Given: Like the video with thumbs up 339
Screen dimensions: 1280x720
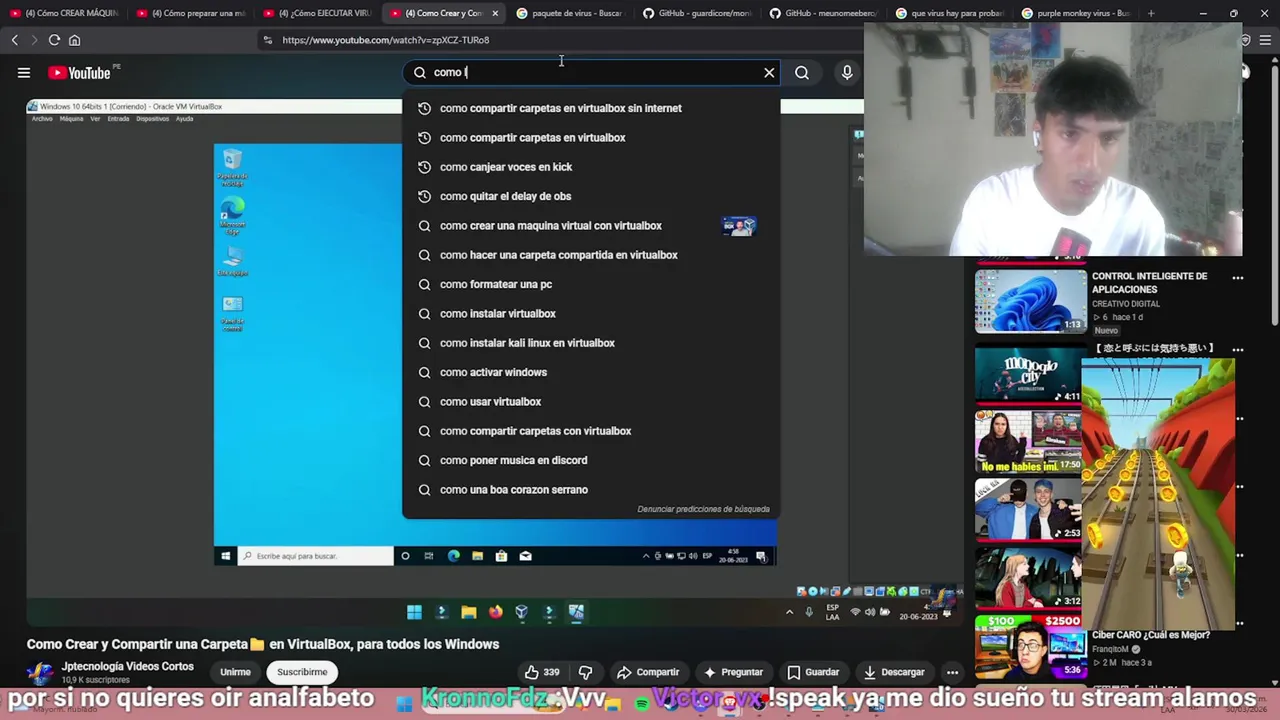Looking at the screenshot, I should (542, 672).
